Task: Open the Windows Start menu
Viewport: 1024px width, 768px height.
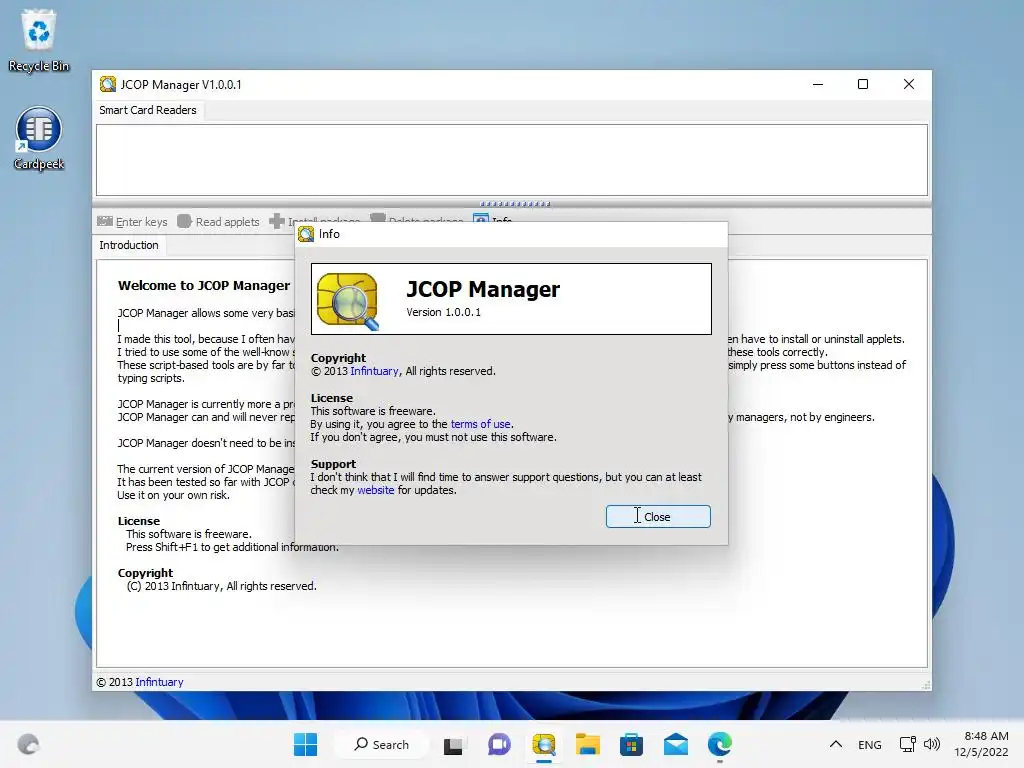Action: (305, 744)
